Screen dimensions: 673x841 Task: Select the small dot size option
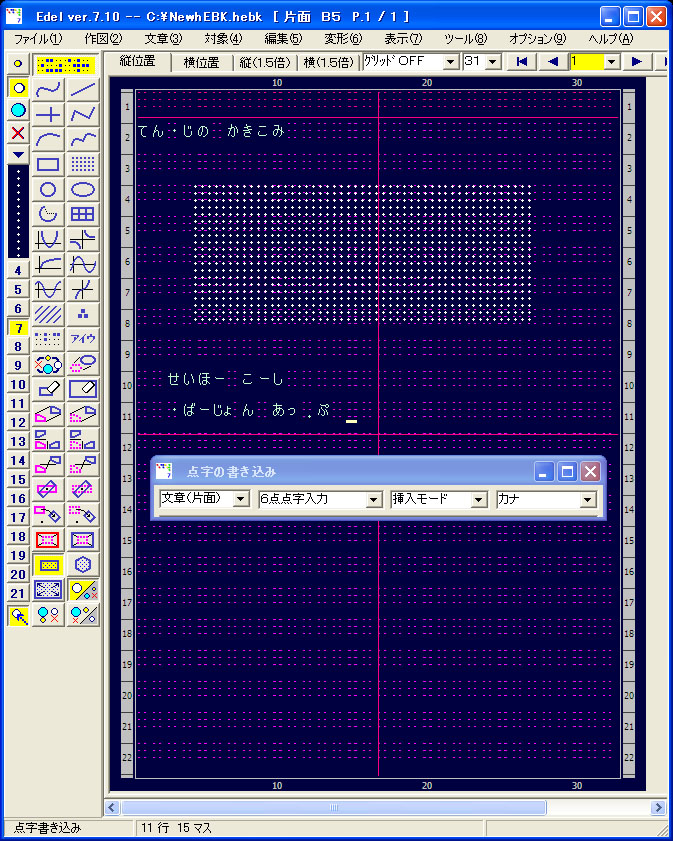17,63
